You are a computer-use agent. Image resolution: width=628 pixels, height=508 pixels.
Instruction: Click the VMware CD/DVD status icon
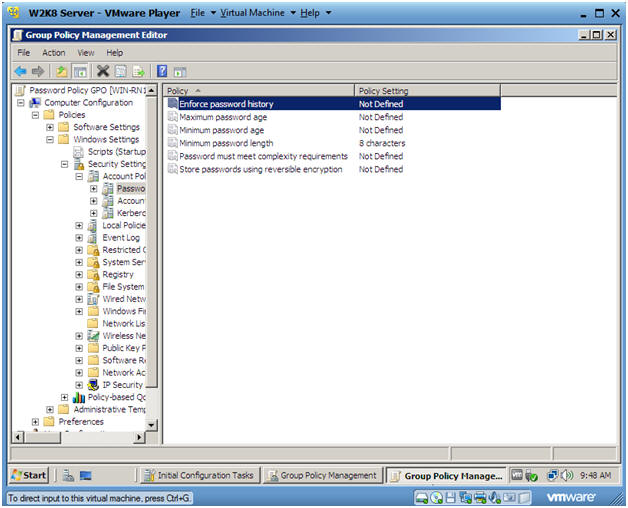(436, 498)
